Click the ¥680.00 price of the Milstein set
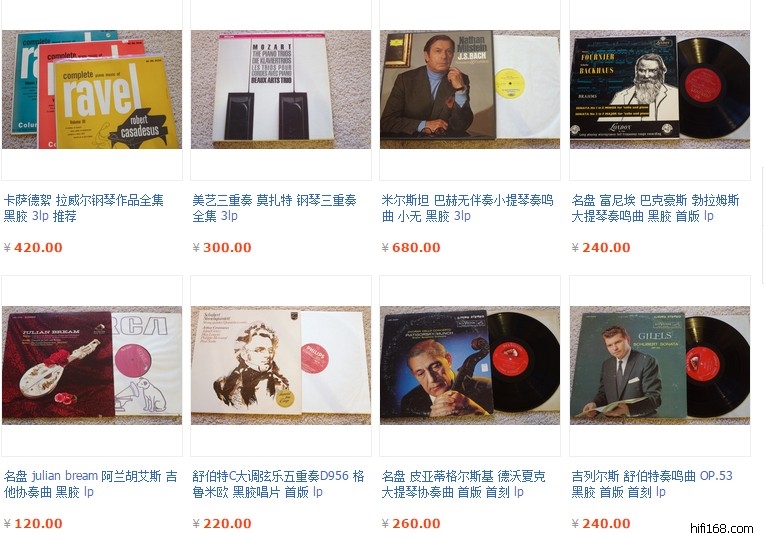 click(411, 248)
